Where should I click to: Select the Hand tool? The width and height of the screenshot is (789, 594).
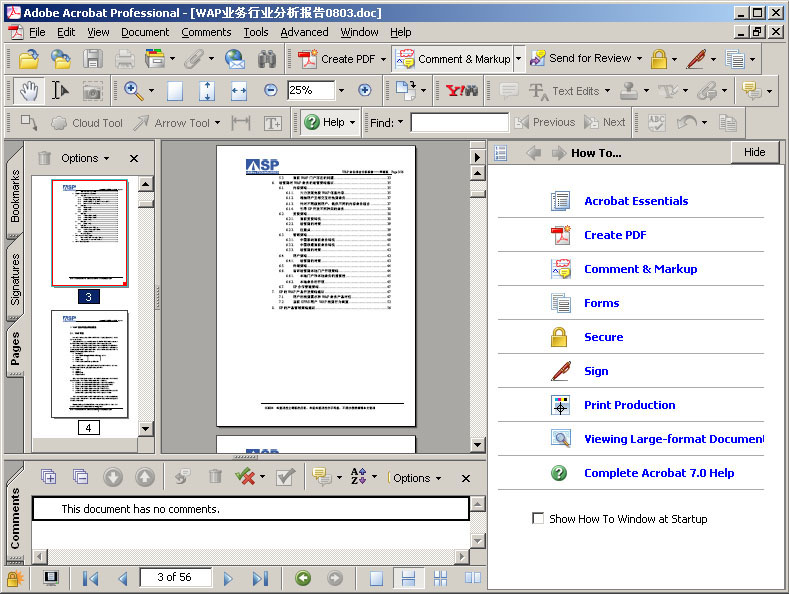tap(29, 91)
